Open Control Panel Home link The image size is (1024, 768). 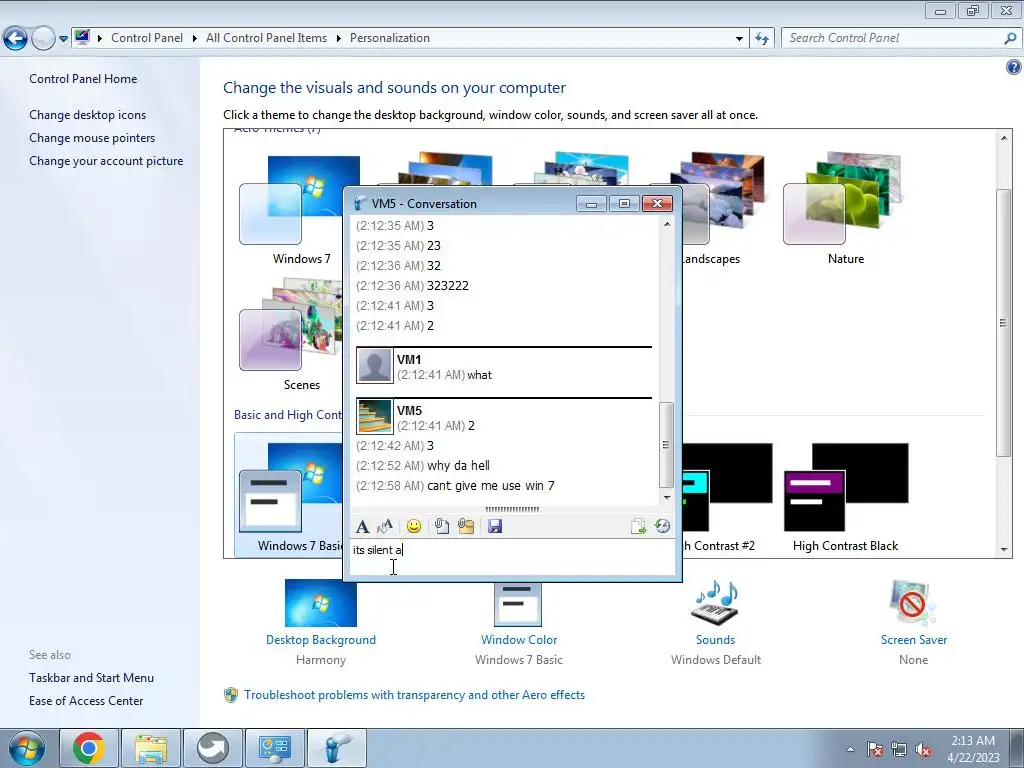tap(83, 79)
